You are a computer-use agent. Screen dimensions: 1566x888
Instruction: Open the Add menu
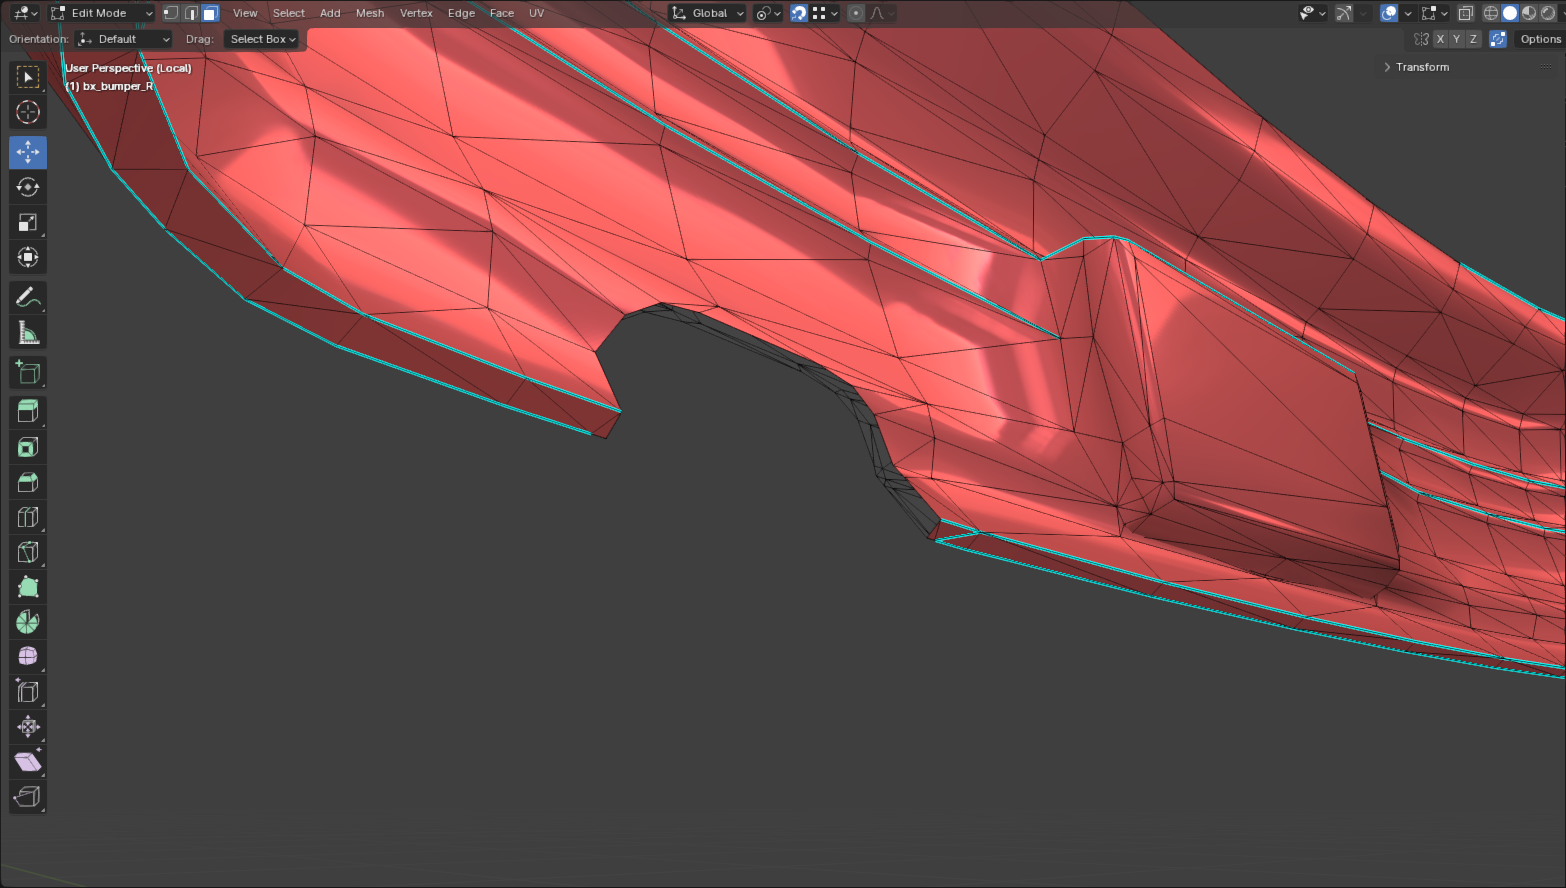(x=330, y=13)
